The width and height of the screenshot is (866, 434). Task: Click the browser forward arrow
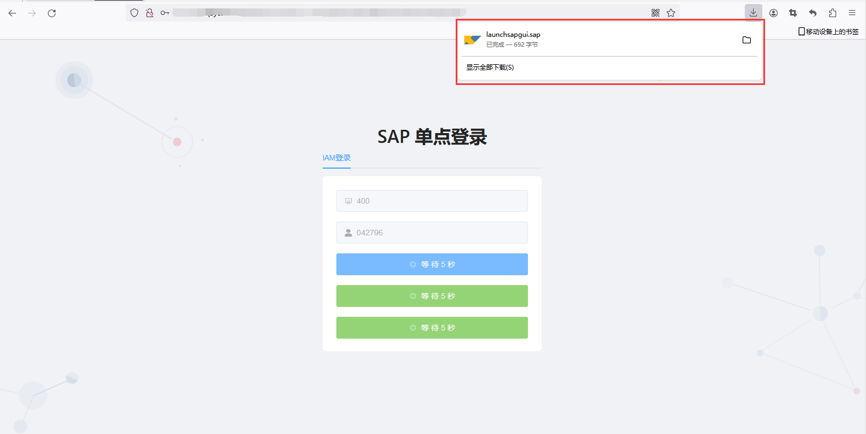coord(32,13)
